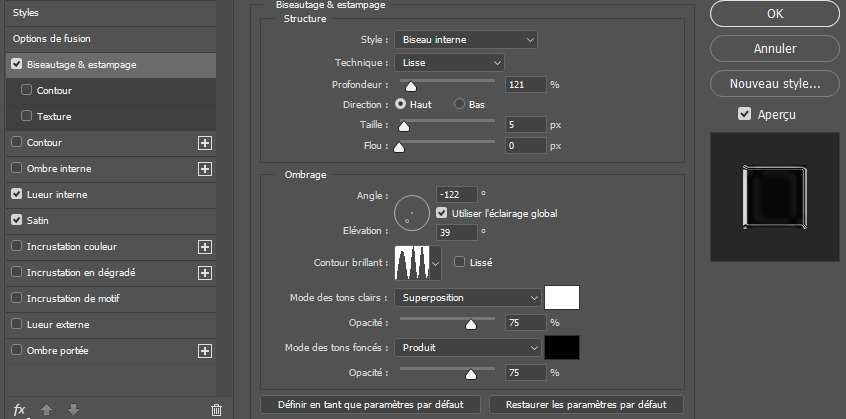Enable the Lueur externe checkbox

[x=16, y=325]
